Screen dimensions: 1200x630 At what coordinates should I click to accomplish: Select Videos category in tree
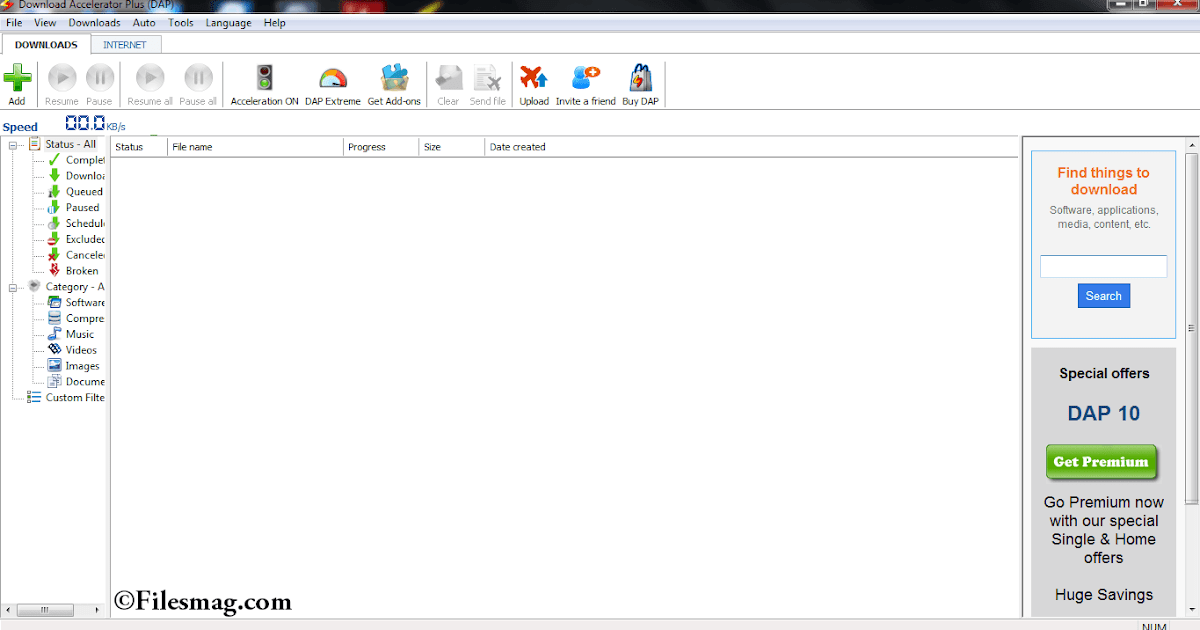[72, 350]
